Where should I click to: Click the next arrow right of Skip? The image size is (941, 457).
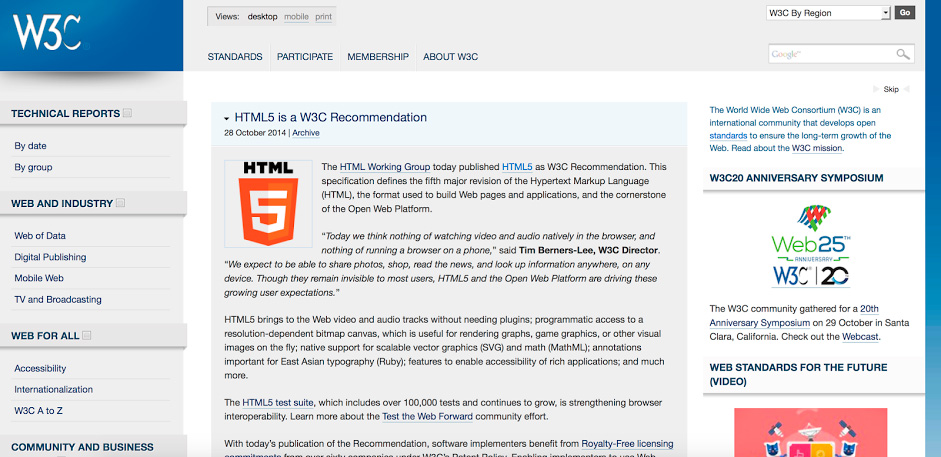tap(906, 89)
